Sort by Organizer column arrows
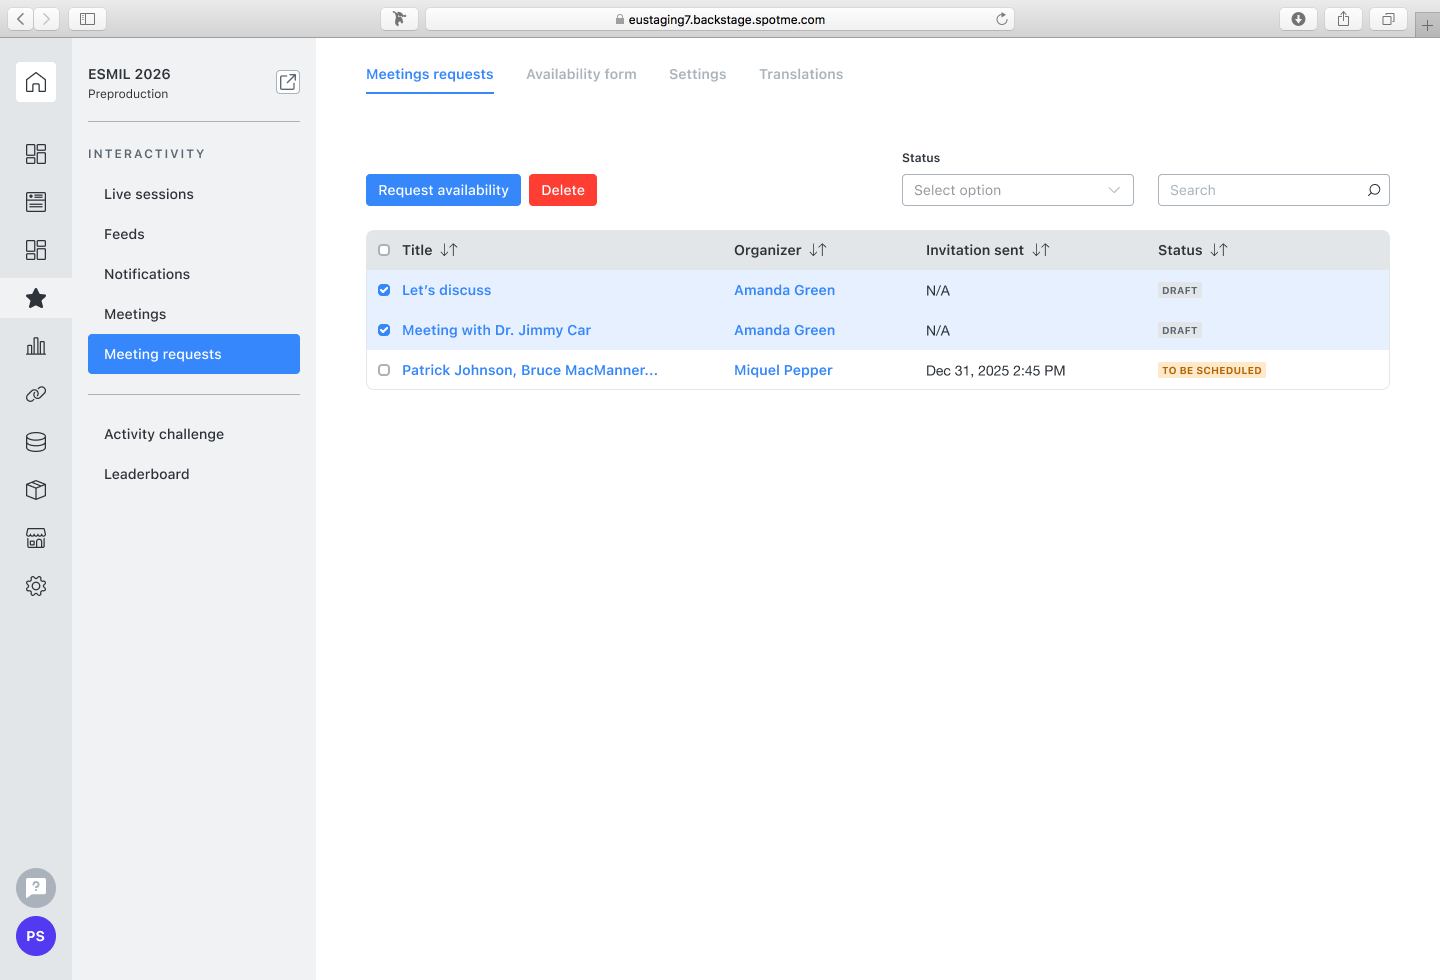 (818, 250)
